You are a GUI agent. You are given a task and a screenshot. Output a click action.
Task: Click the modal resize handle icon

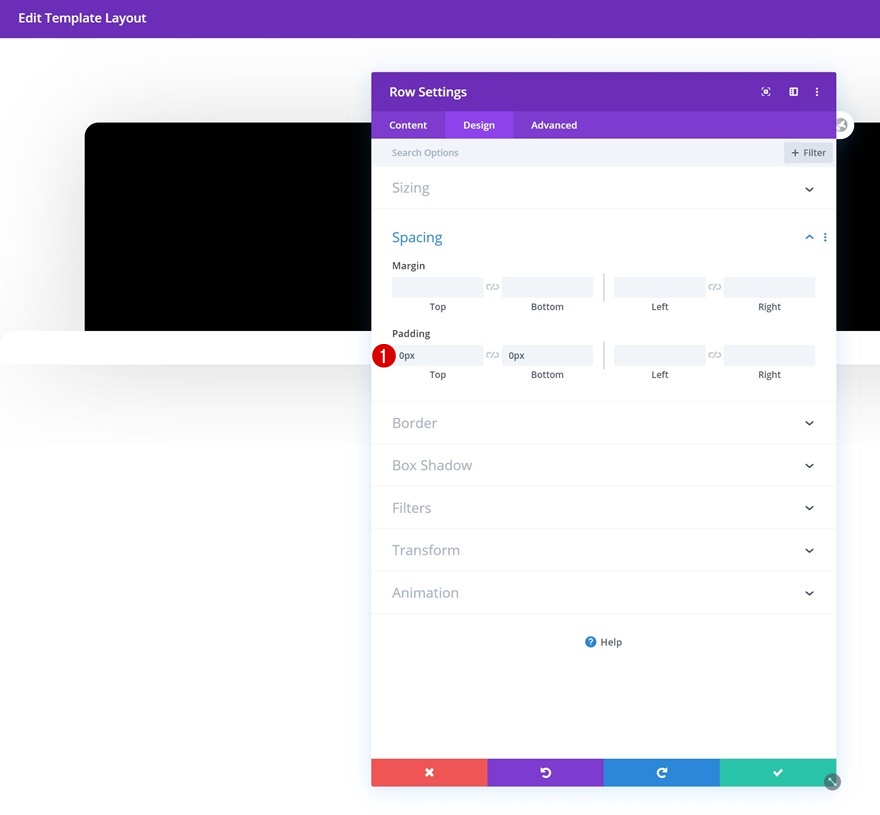832,782
